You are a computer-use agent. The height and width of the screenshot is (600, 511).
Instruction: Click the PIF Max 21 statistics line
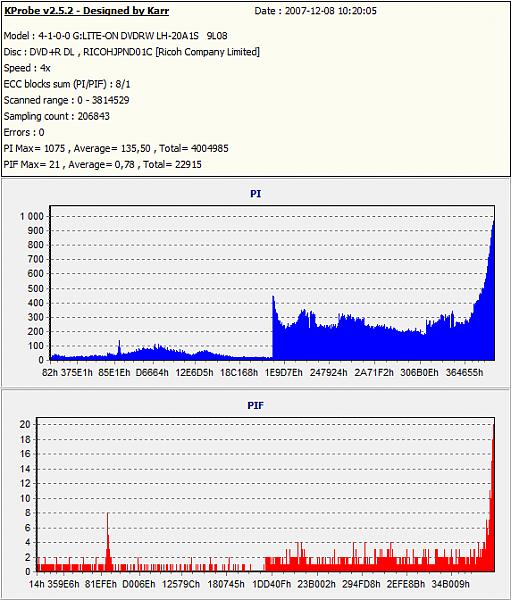pos(103,165)
